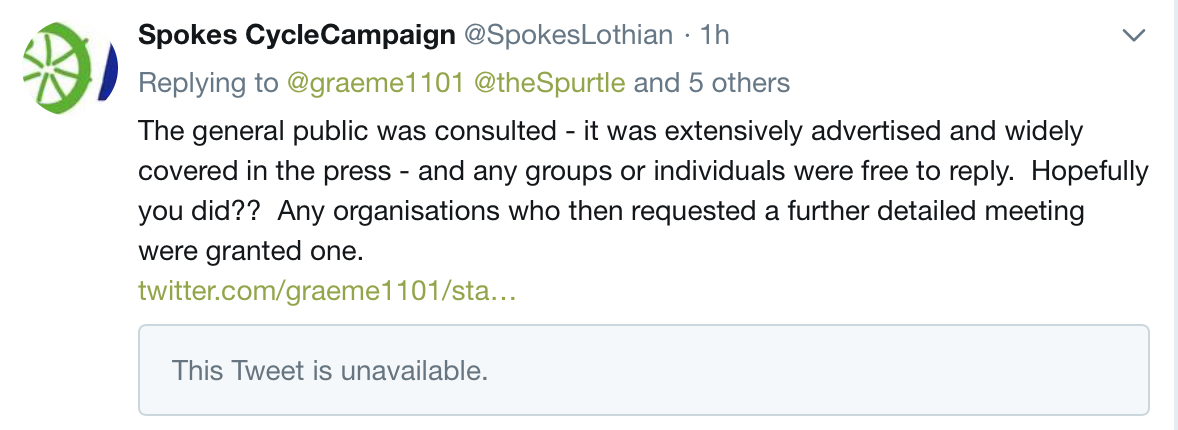Click the 'were granted one.' final line
Viewport: 1178px width, 430px height.
pyautogui.click(x=250, y=251)
